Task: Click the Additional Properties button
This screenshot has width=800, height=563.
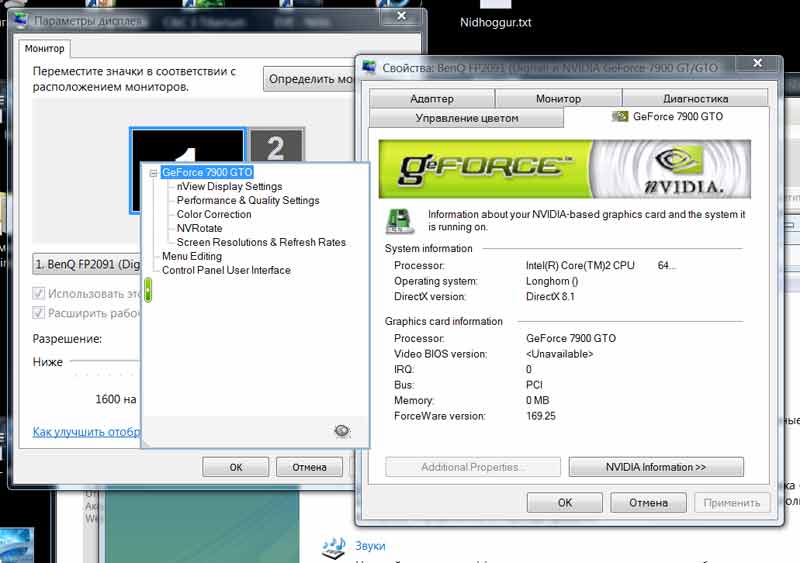Action: click(472, 467)
